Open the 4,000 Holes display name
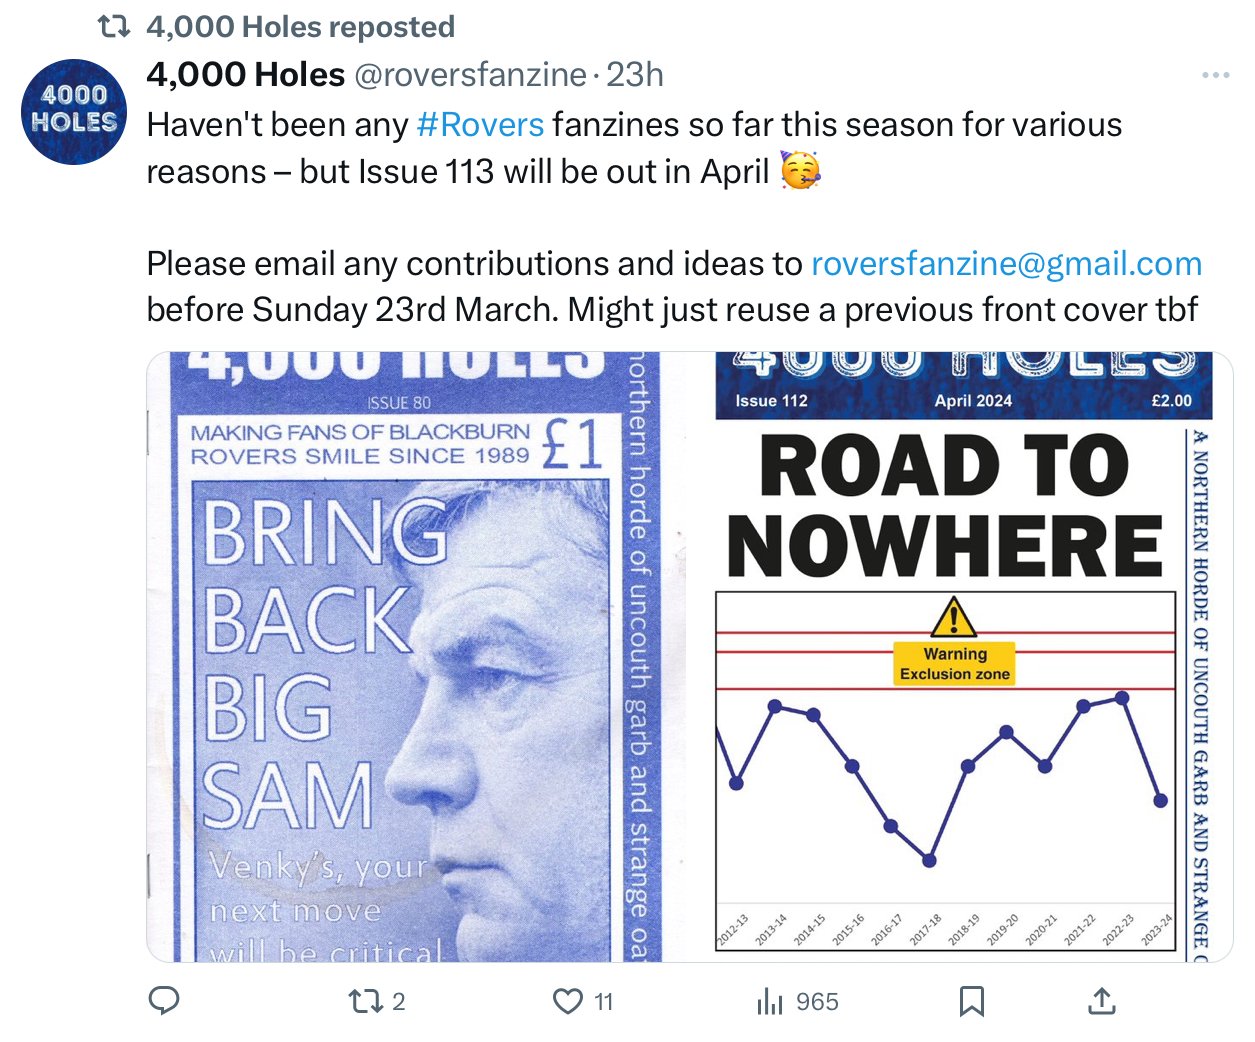The height and width of the screenshot is (1042, 1255). tap(246, 74)
